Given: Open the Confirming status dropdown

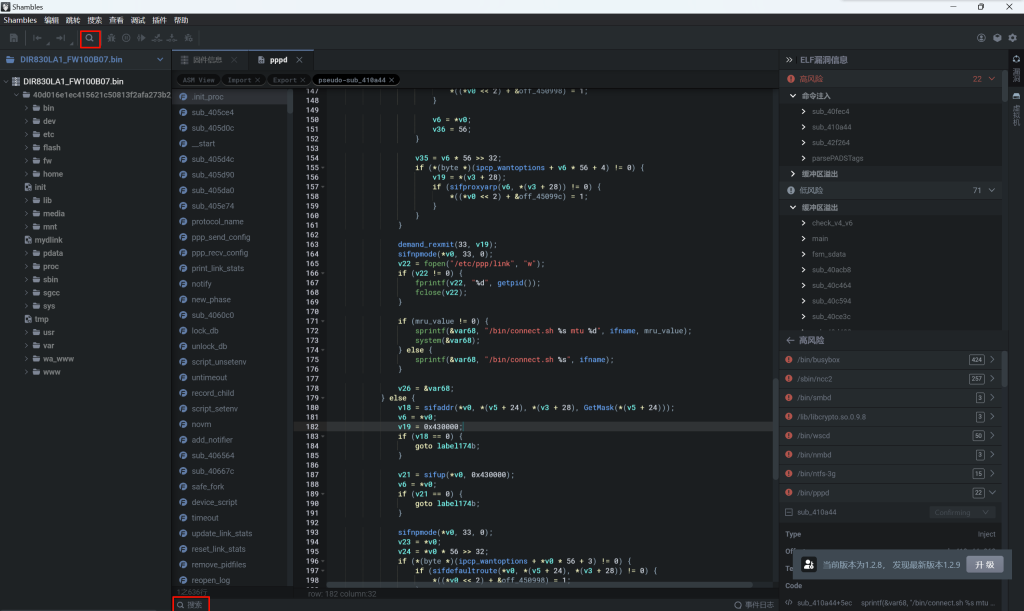Looking at the screenshot, I should pyautogui.click(x=958, y=512).
